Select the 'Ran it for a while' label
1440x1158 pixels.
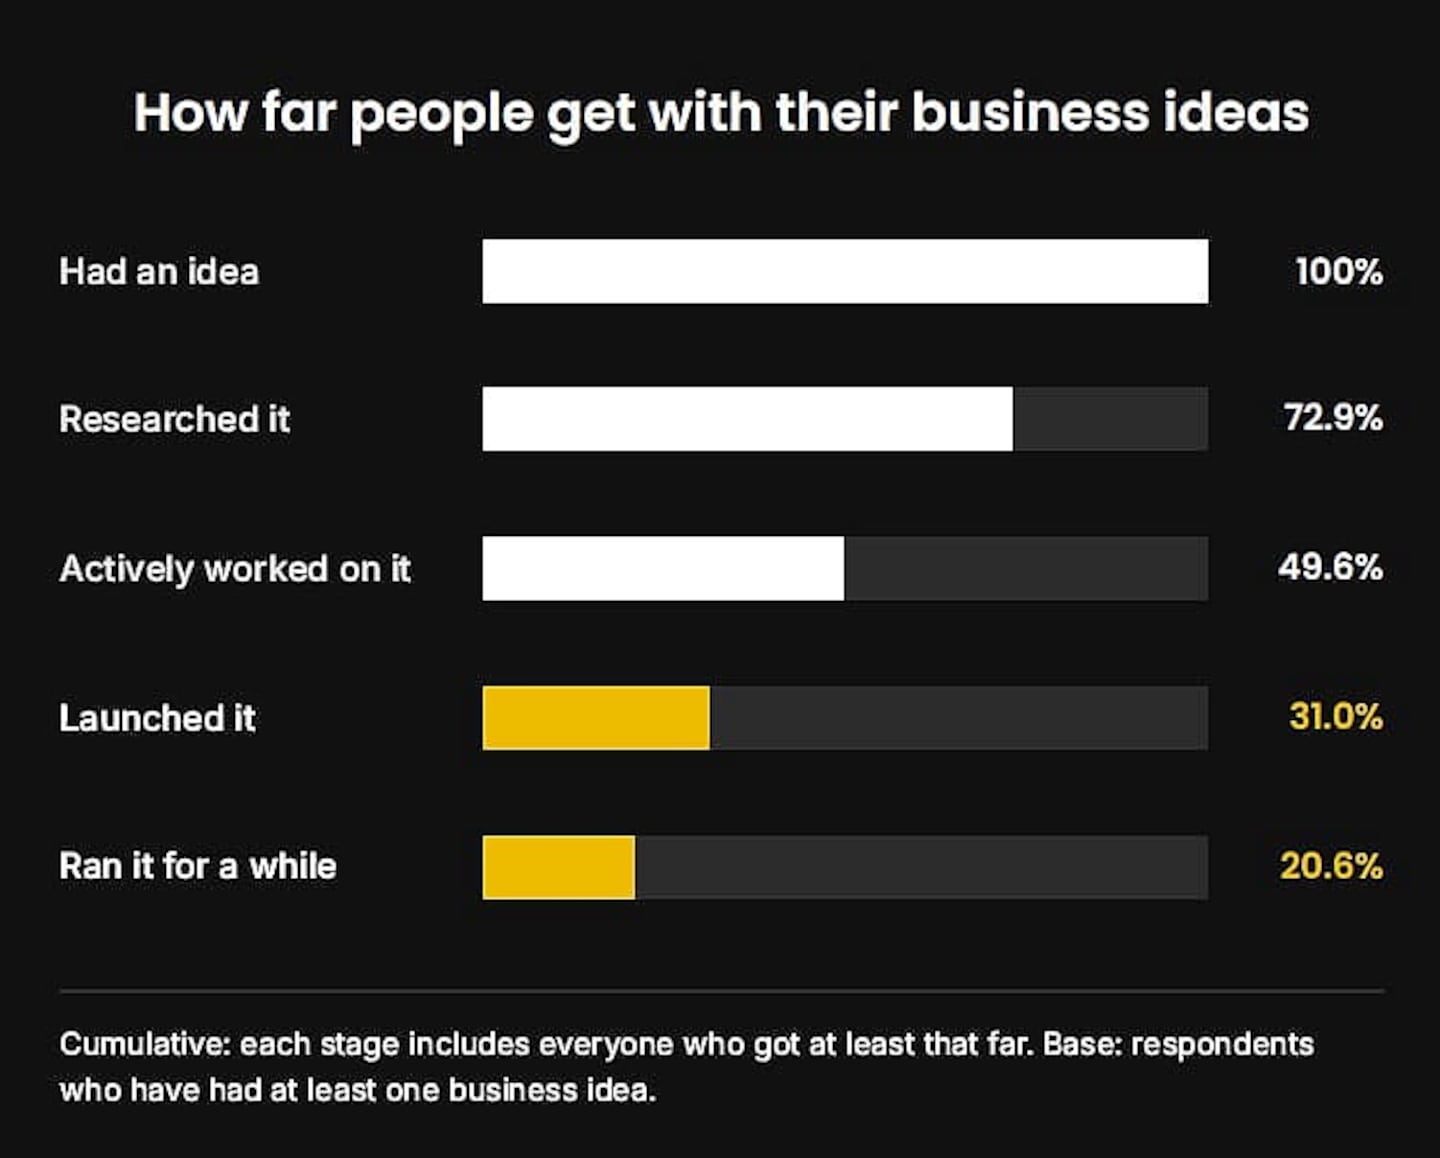click(198, 866)
